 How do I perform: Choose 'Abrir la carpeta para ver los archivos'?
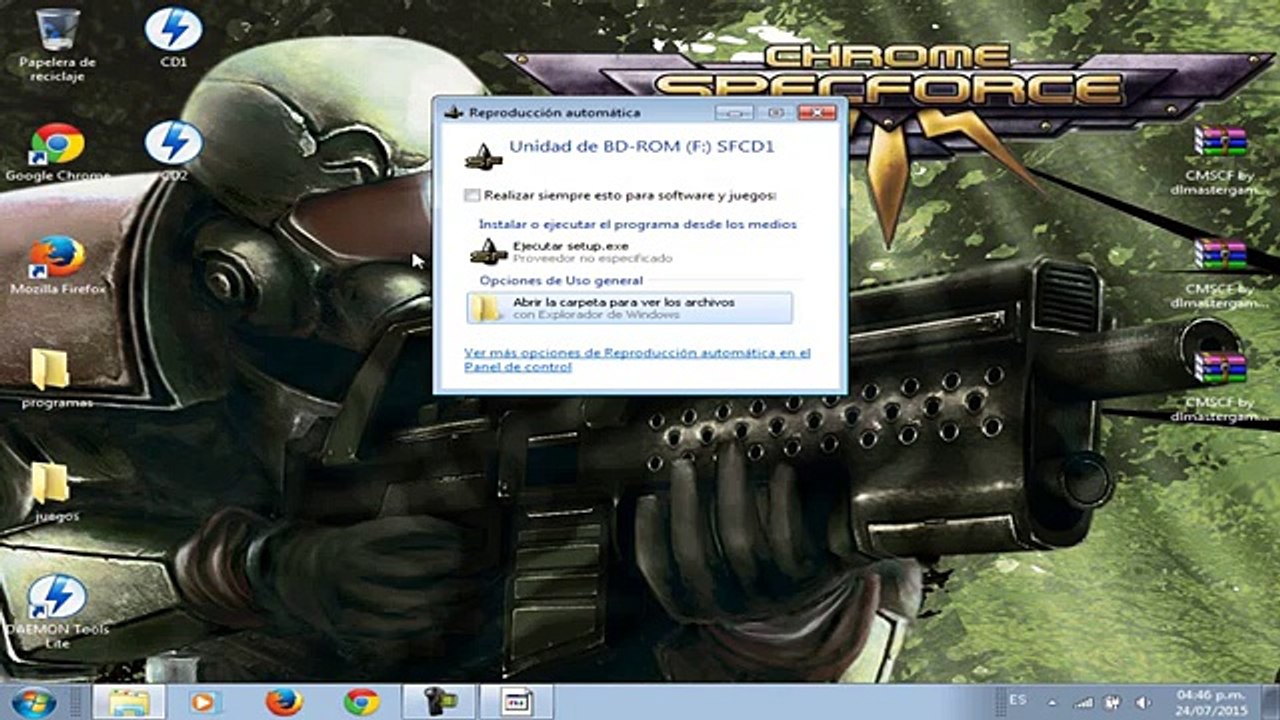[x=630, y=308]
